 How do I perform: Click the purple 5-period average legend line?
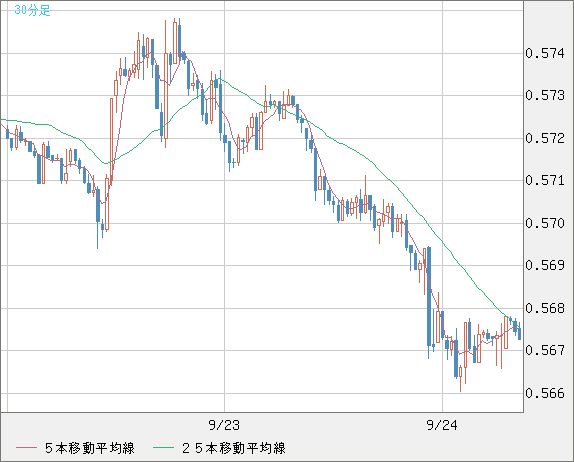(x=26, y=448)
